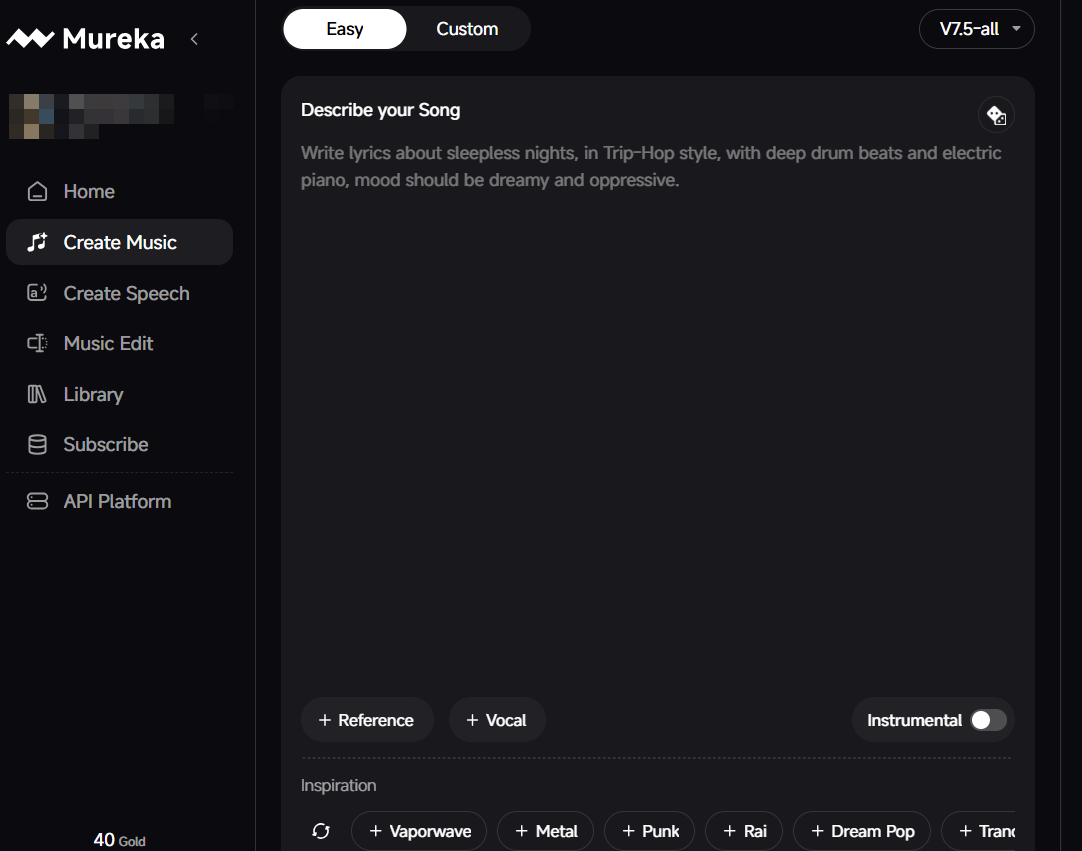Image resolution: width=1082 pixels, height=851 pixels.
Task: Add a Reference track
Action: point(367,720)
